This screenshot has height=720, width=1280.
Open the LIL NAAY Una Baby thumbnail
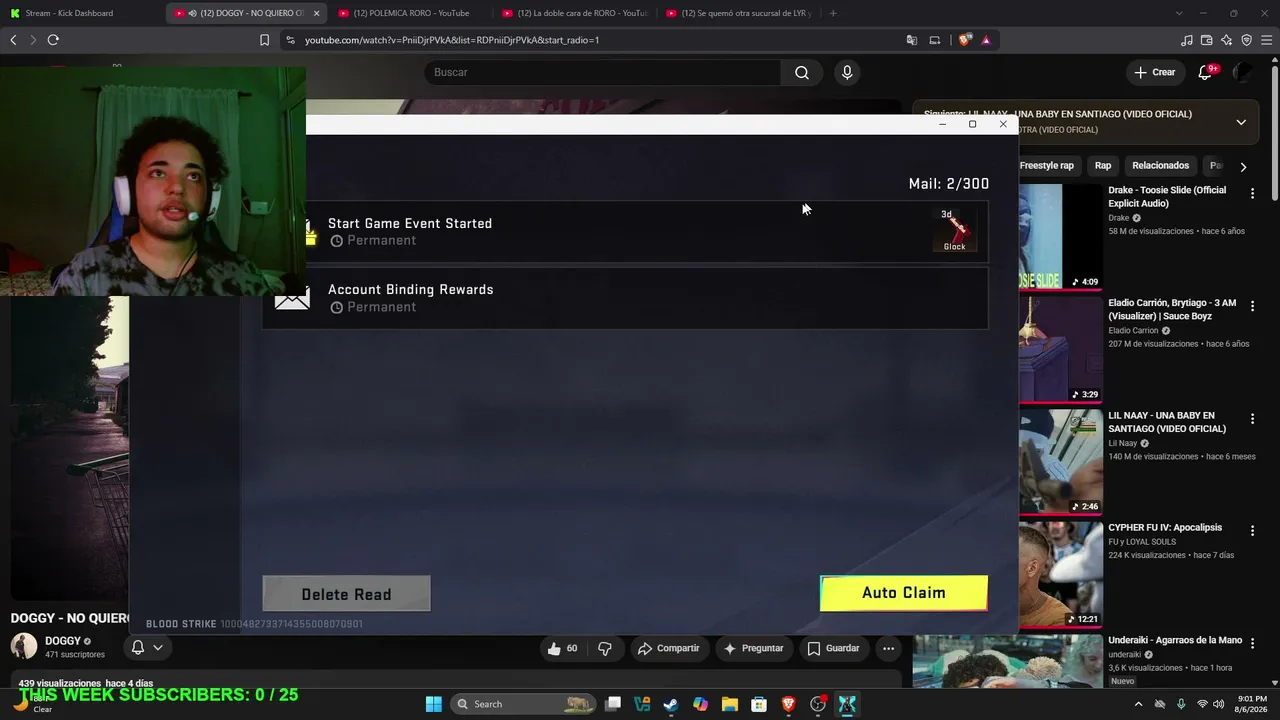coord(1060,462)
